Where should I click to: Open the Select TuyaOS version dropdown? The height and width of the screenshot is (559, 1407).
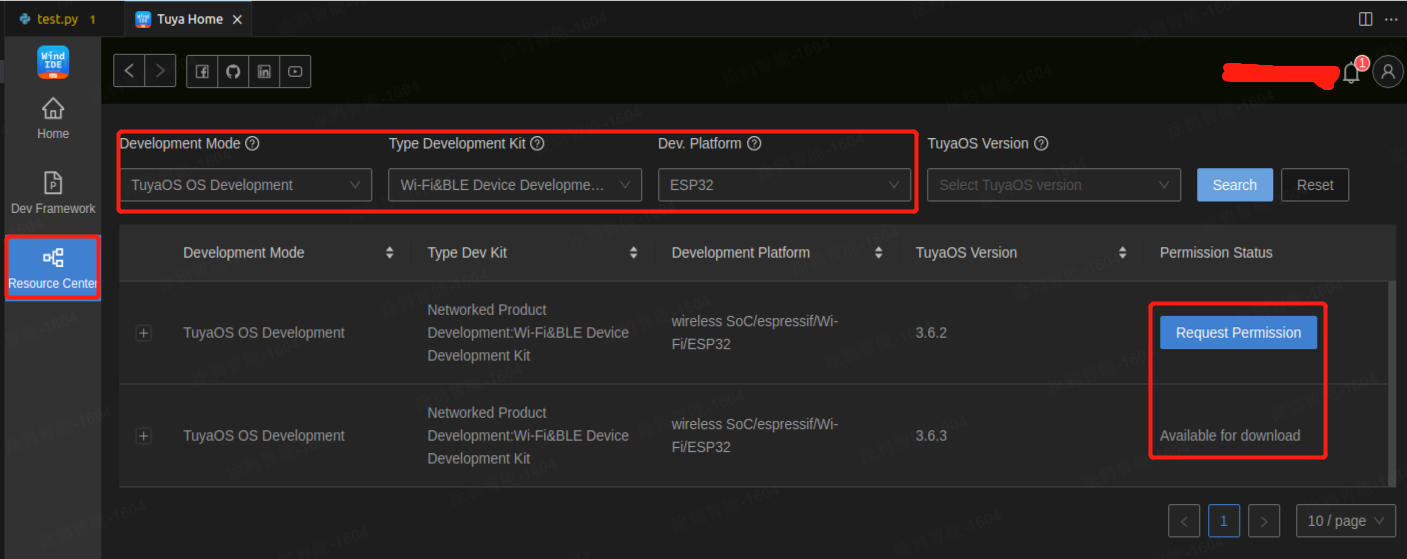1054,185
